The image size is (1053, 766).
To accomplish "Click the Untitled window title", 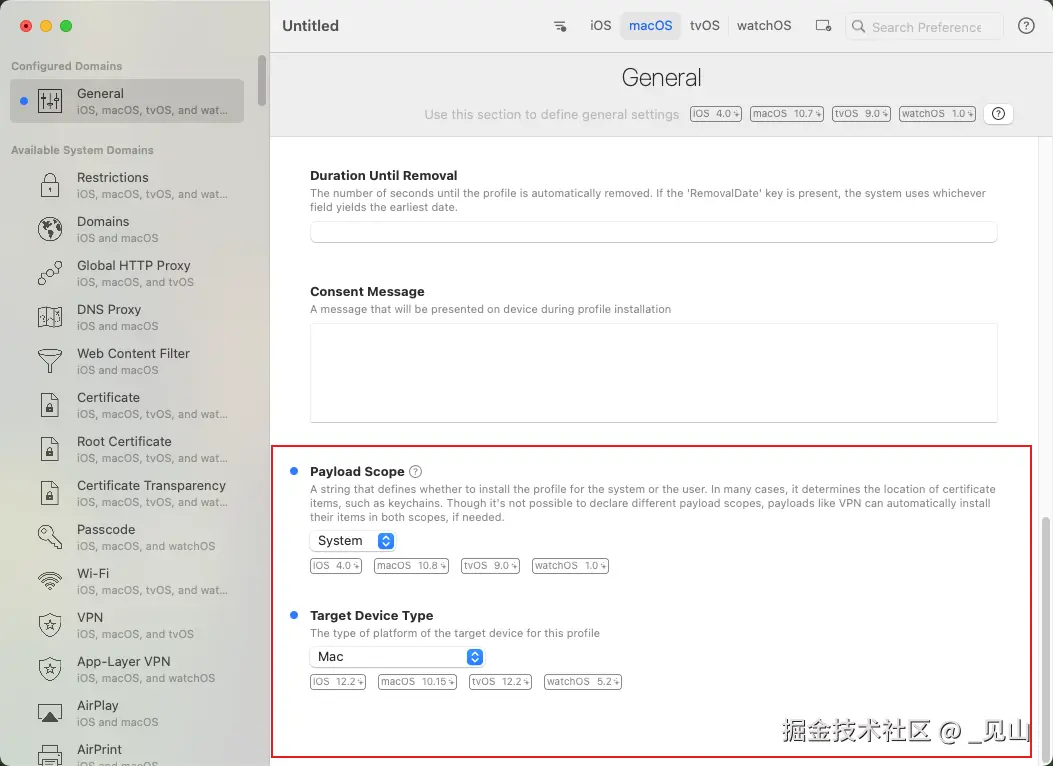I will coord(310,26).
